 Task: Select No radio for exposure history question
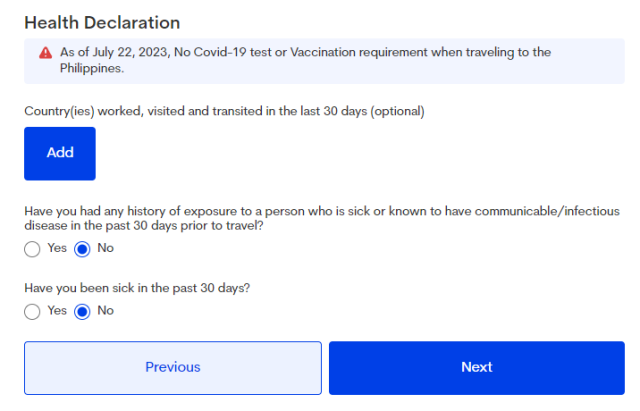83,249
